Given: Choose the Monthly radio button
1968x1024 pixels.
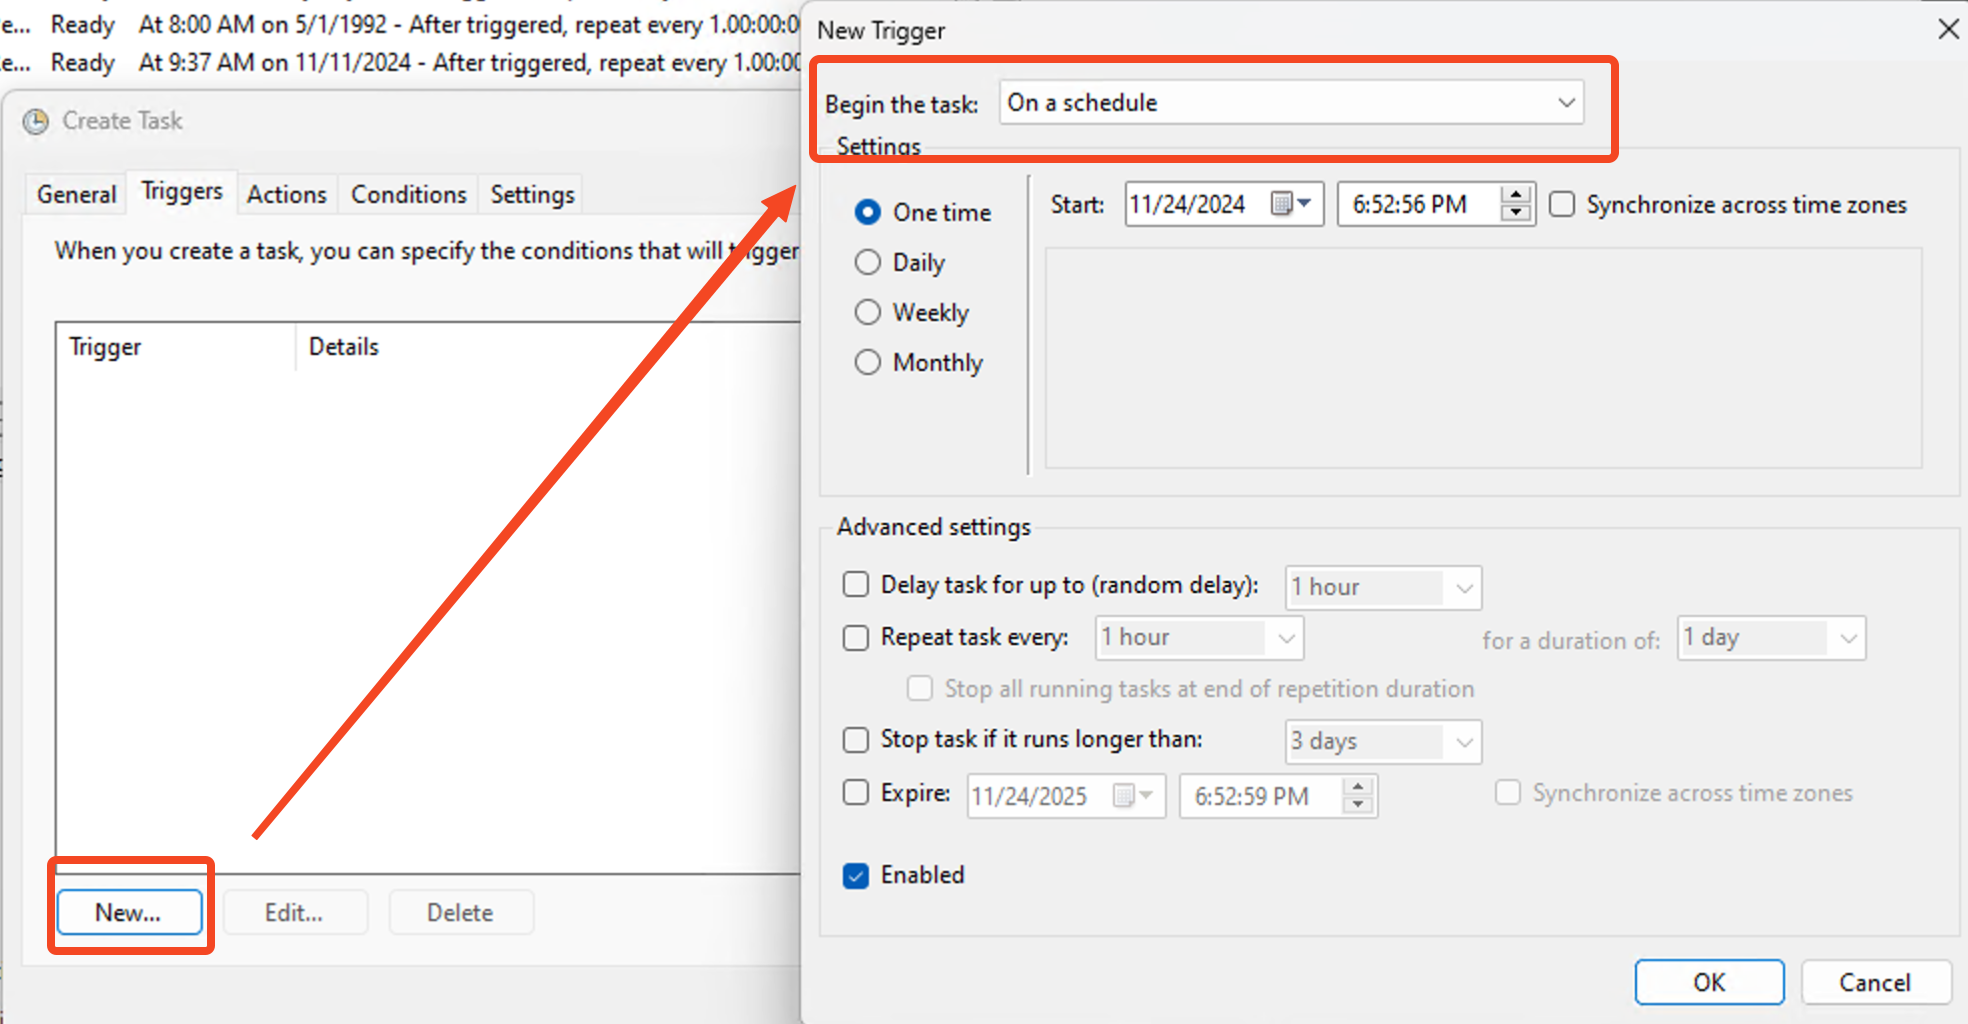Looking at the screenshot, I should [x=868, y=363].
